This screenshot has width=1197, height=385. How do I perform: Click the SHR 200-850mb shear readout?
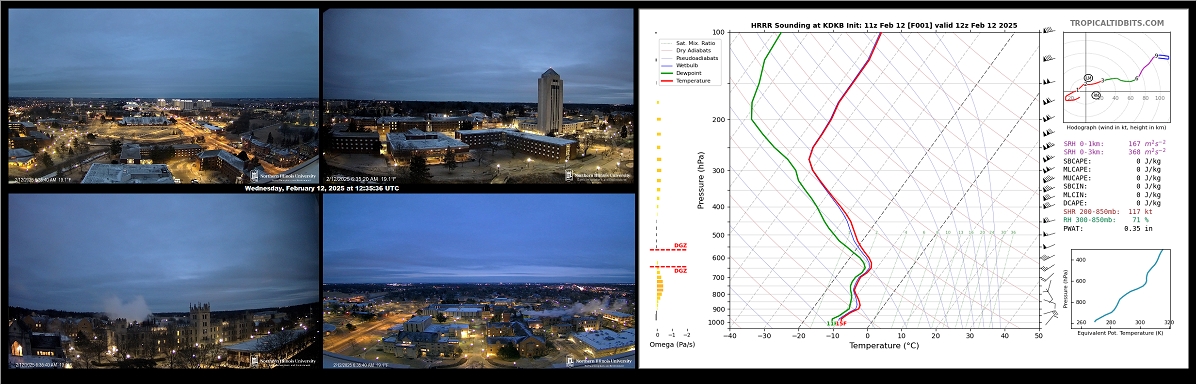[x=1112, y=212]
